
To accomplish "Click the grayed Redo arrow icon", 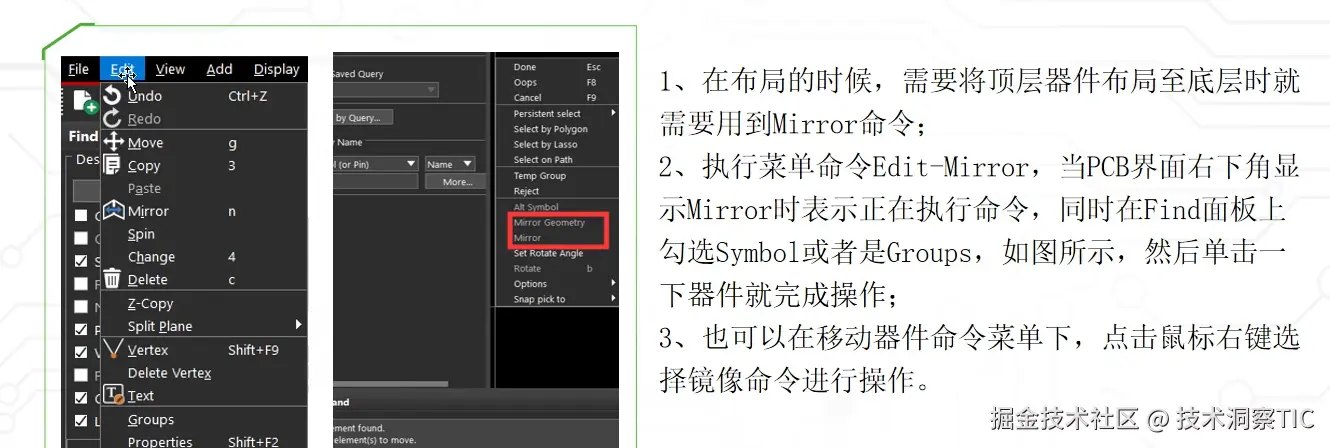I will point(113,119).
